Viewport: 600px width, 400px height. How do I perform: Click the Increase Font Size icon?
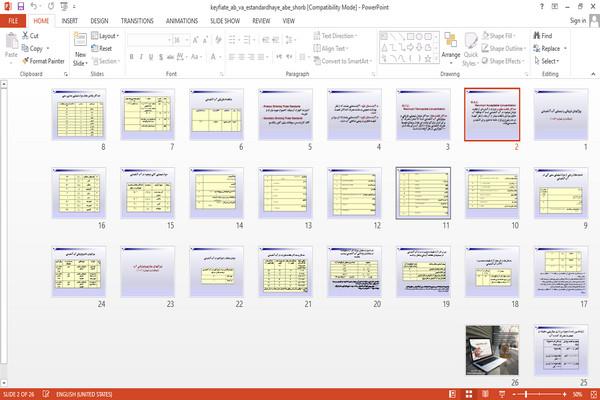[196, 40]
